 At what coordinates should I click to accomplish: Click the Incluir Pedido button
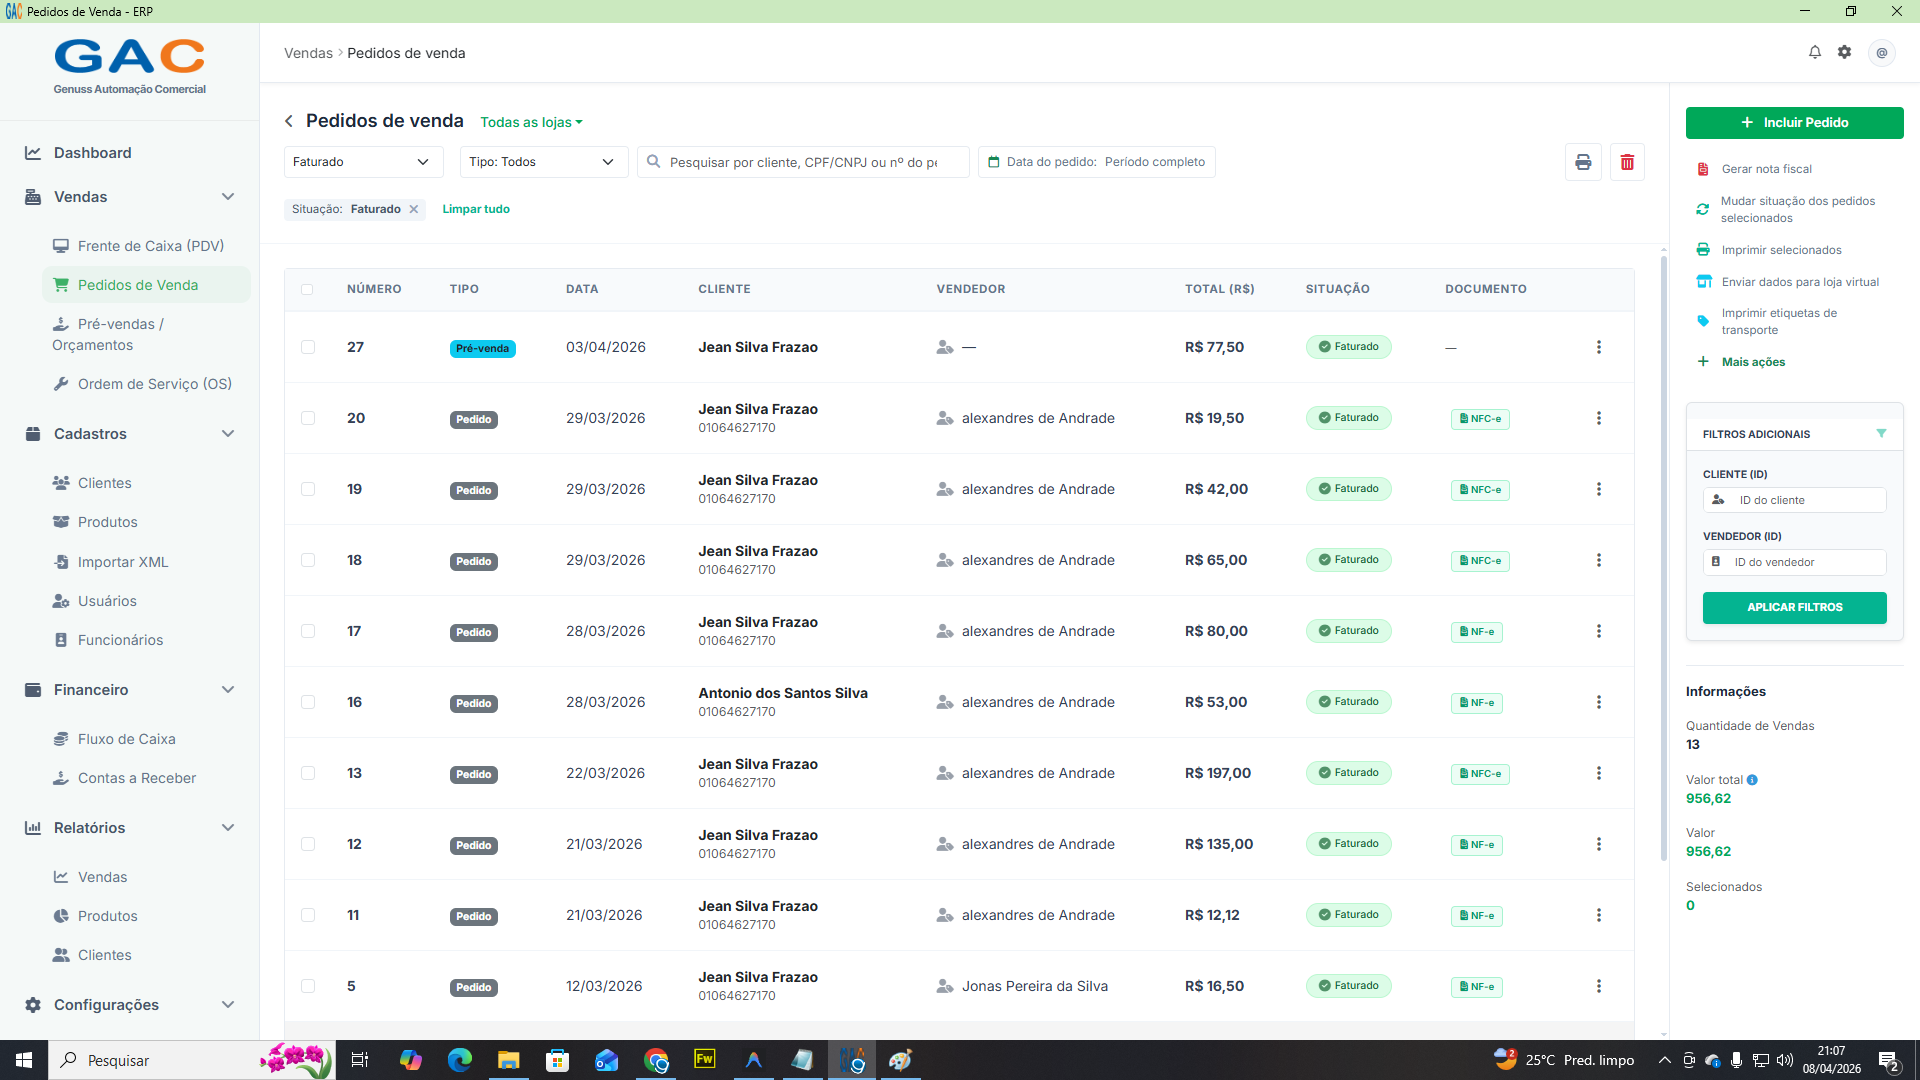(1795, 123)
